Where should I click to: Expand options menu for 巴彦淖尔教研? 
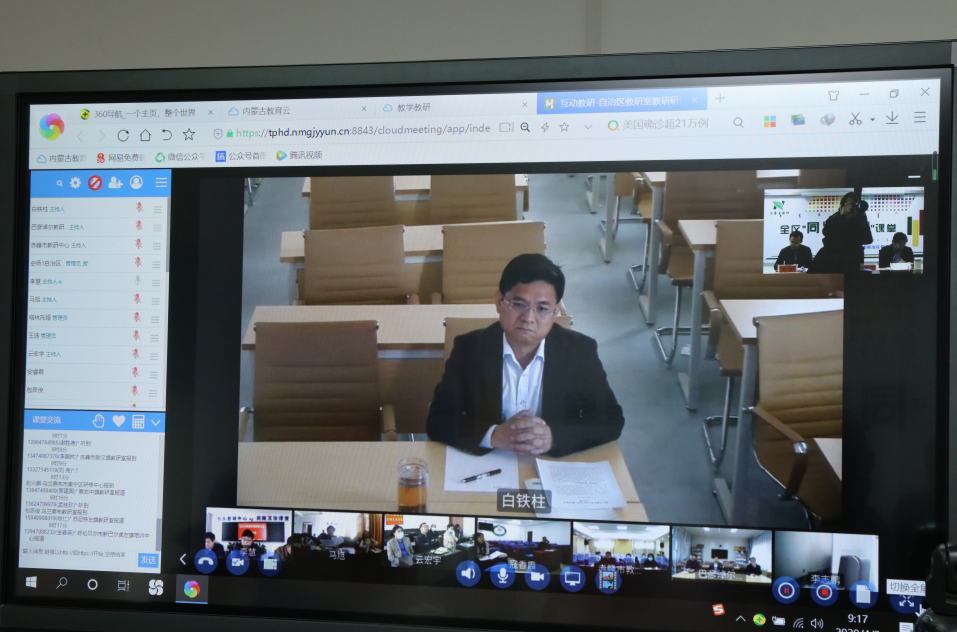pos(157,228)
